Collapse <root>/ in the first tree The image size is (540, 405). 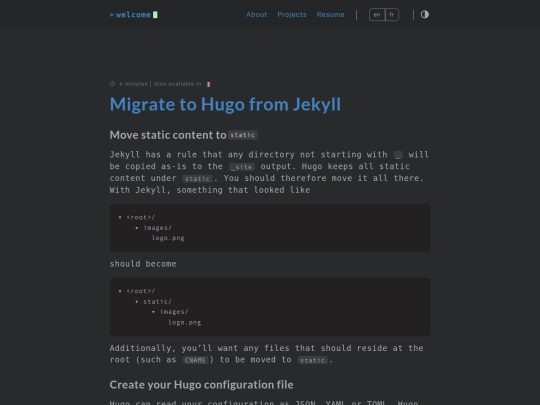120,217
